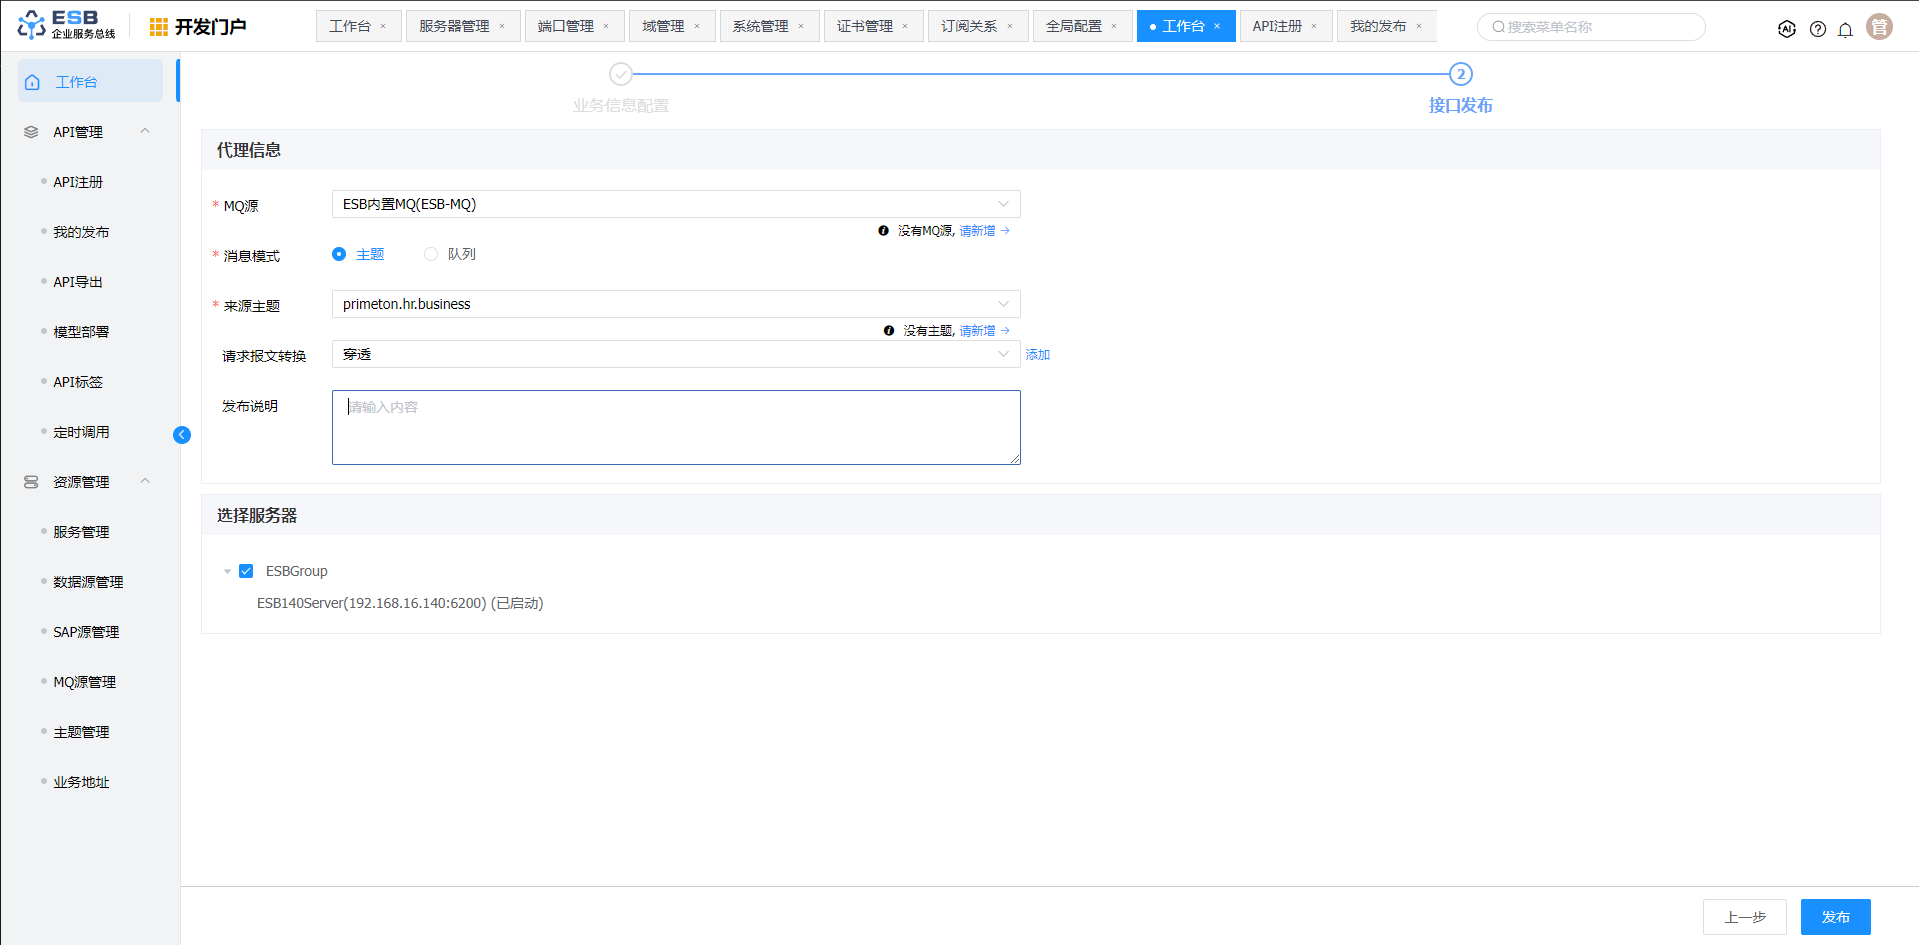The height and width of the screenshot is (945, 1919).
Task: Select the 队列 message mode radio
Action: [x=431, y=254]
